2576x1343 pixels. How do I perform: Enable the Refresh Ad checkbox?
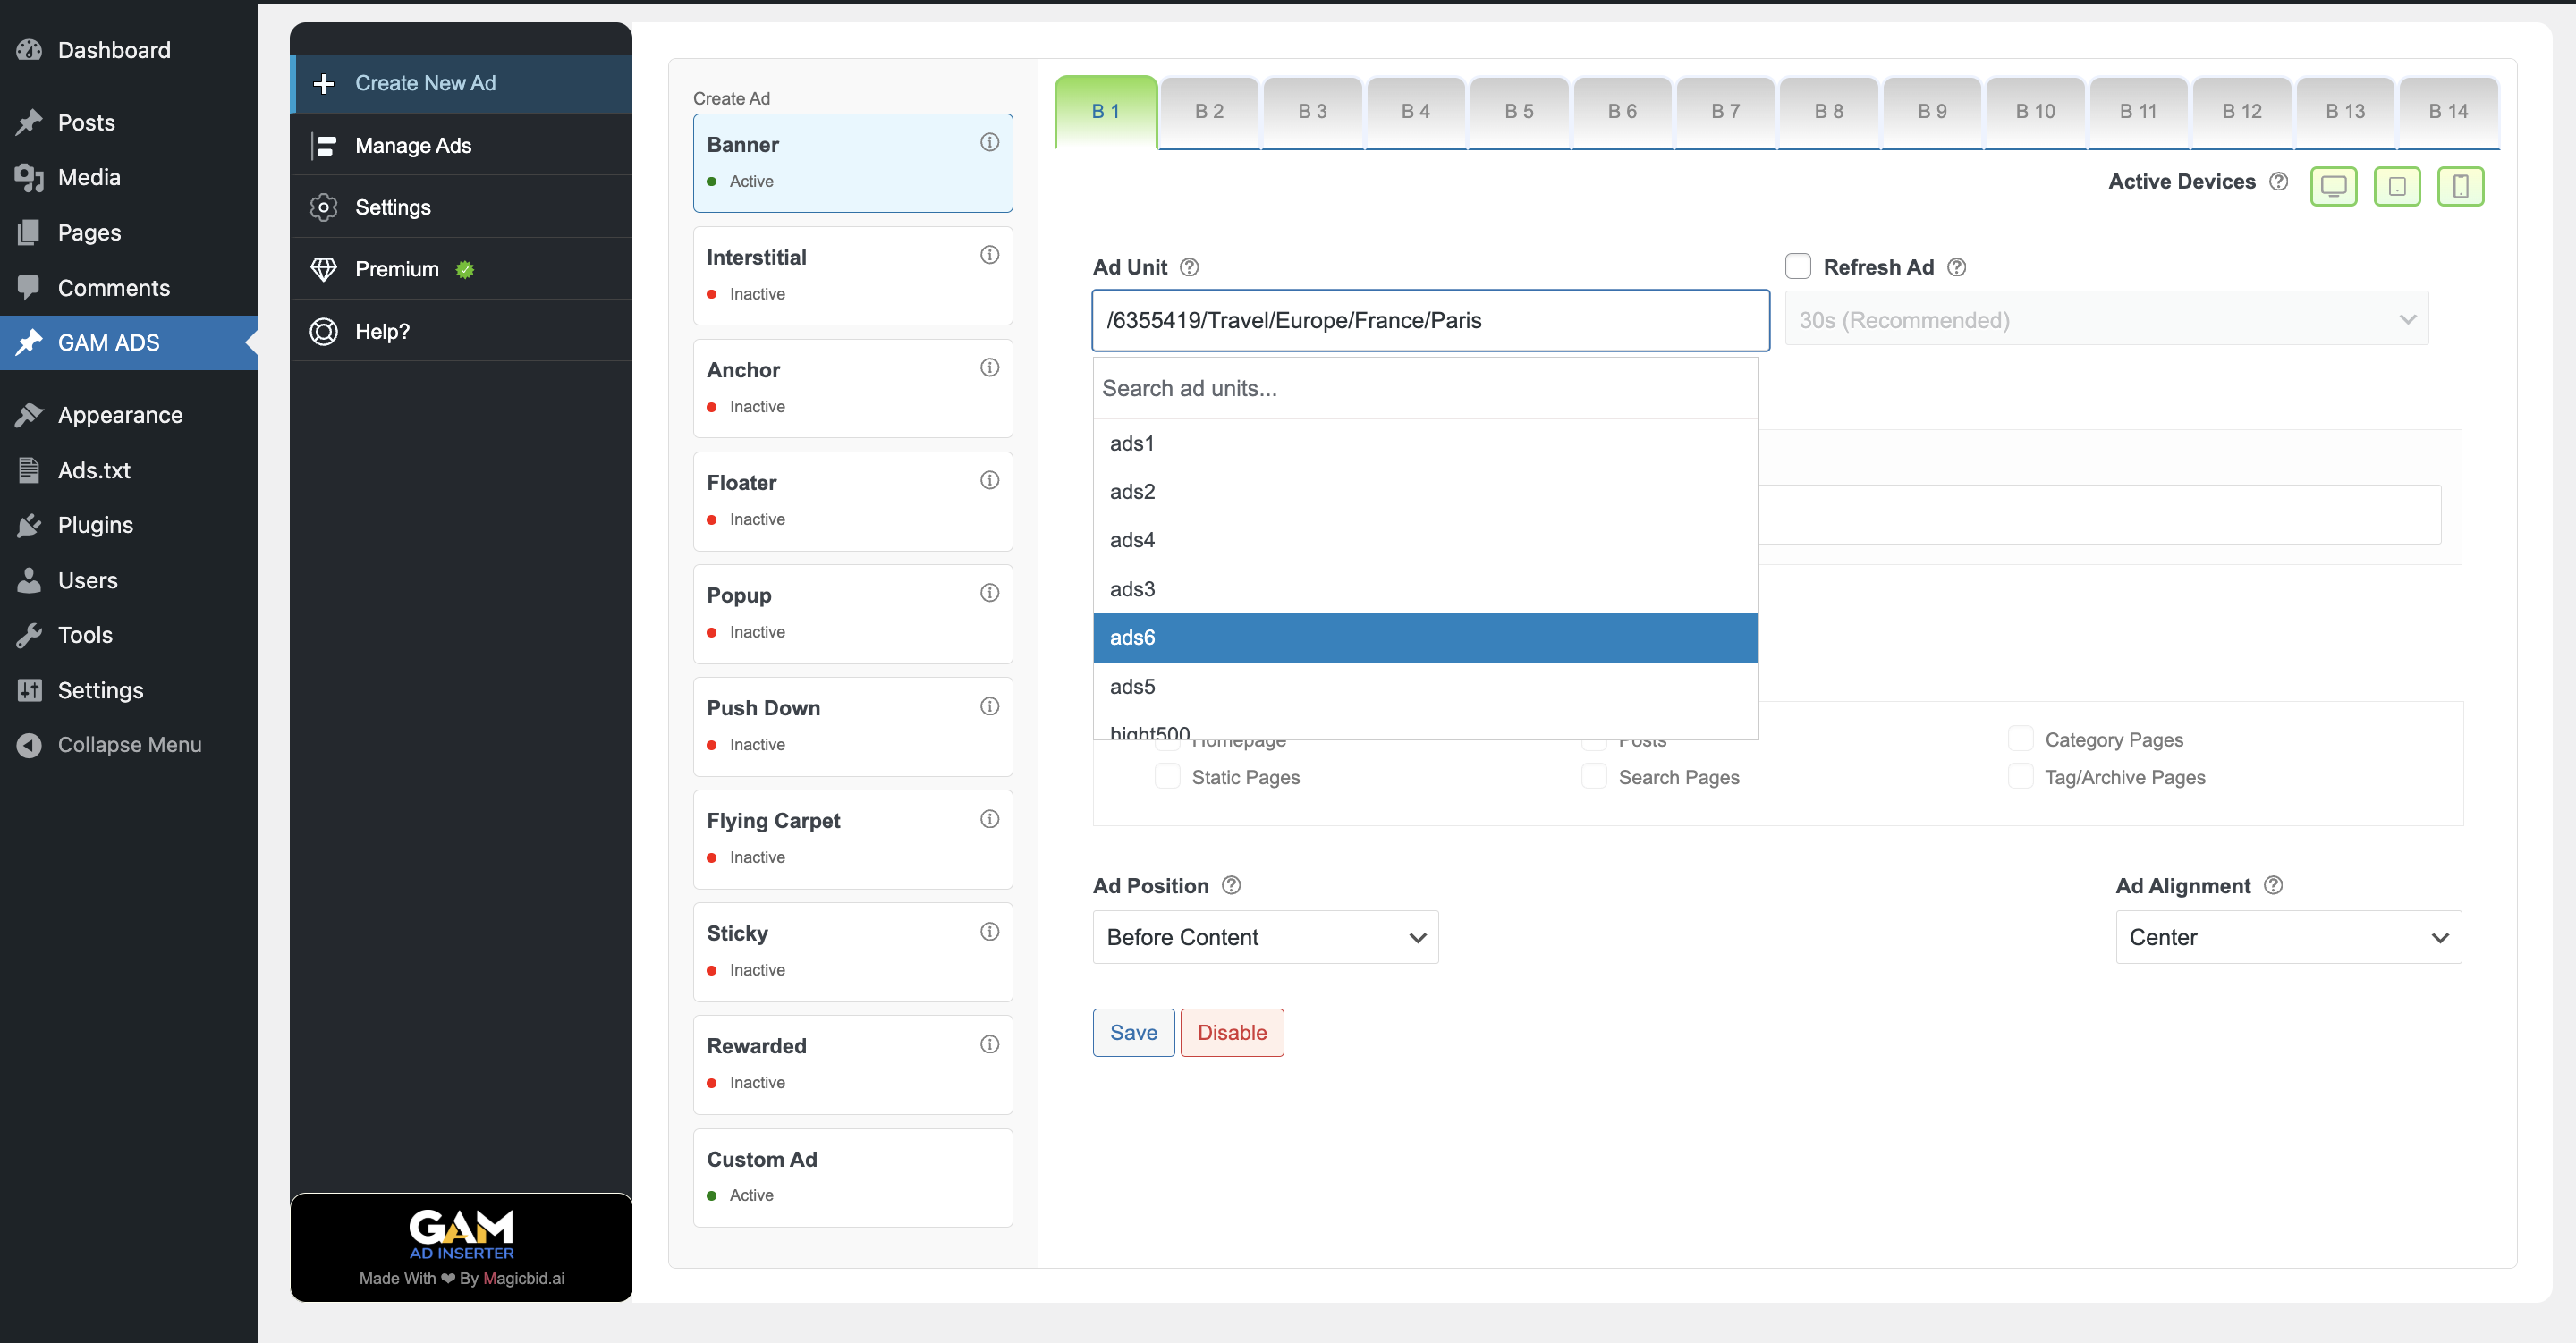1797,266
